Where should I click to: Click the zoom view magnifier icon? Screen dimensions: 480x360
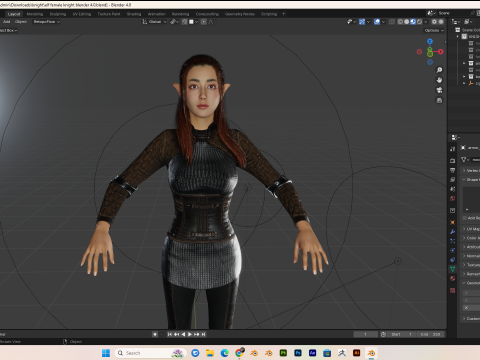(439, 70)
